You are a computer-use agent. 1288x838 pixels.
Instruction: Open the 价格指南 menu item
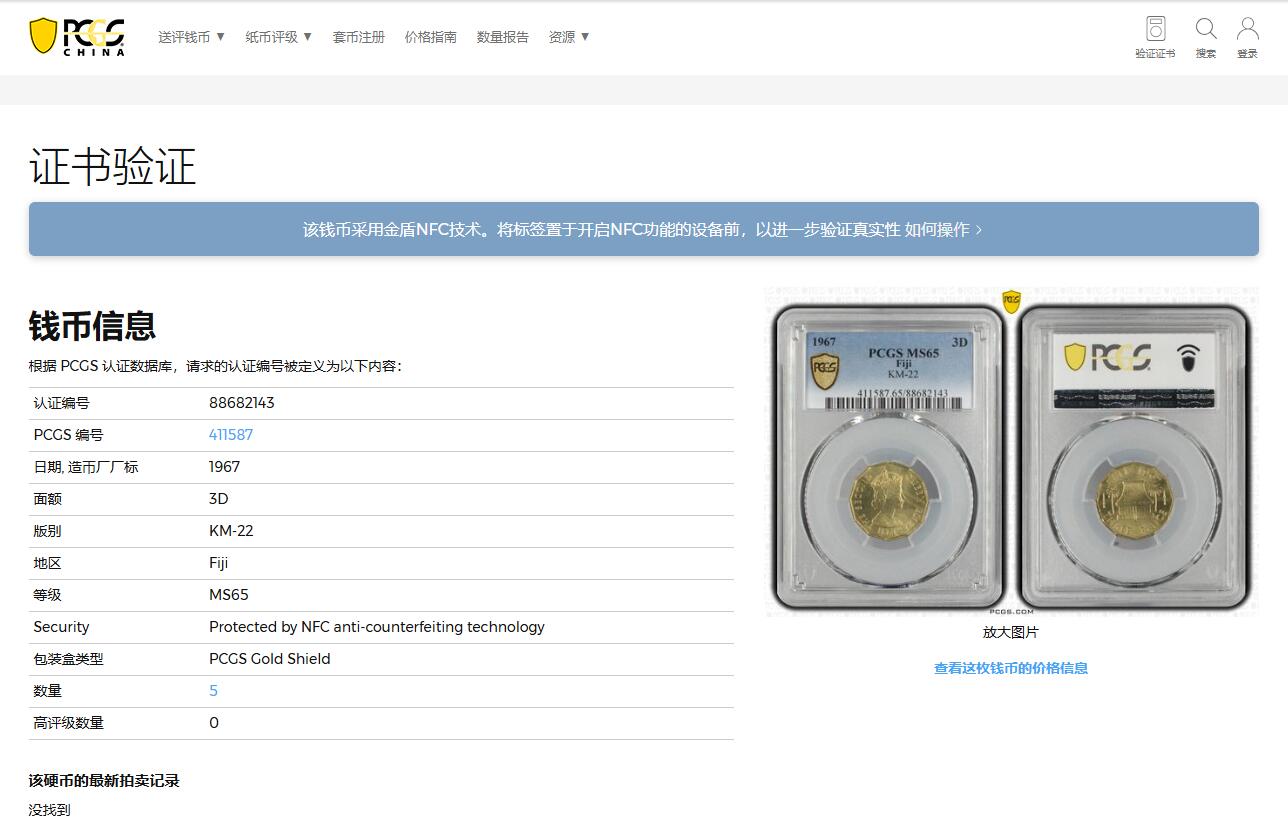pyautogui.click(x=431, y=37)
